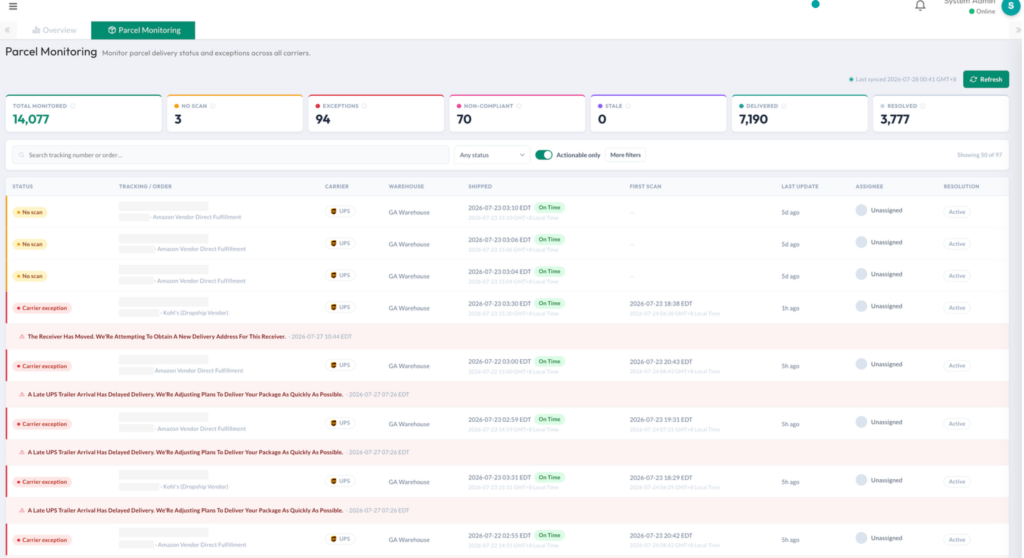Click the search magnifier icon
The image size is (1024, 558).
[22, 156]
